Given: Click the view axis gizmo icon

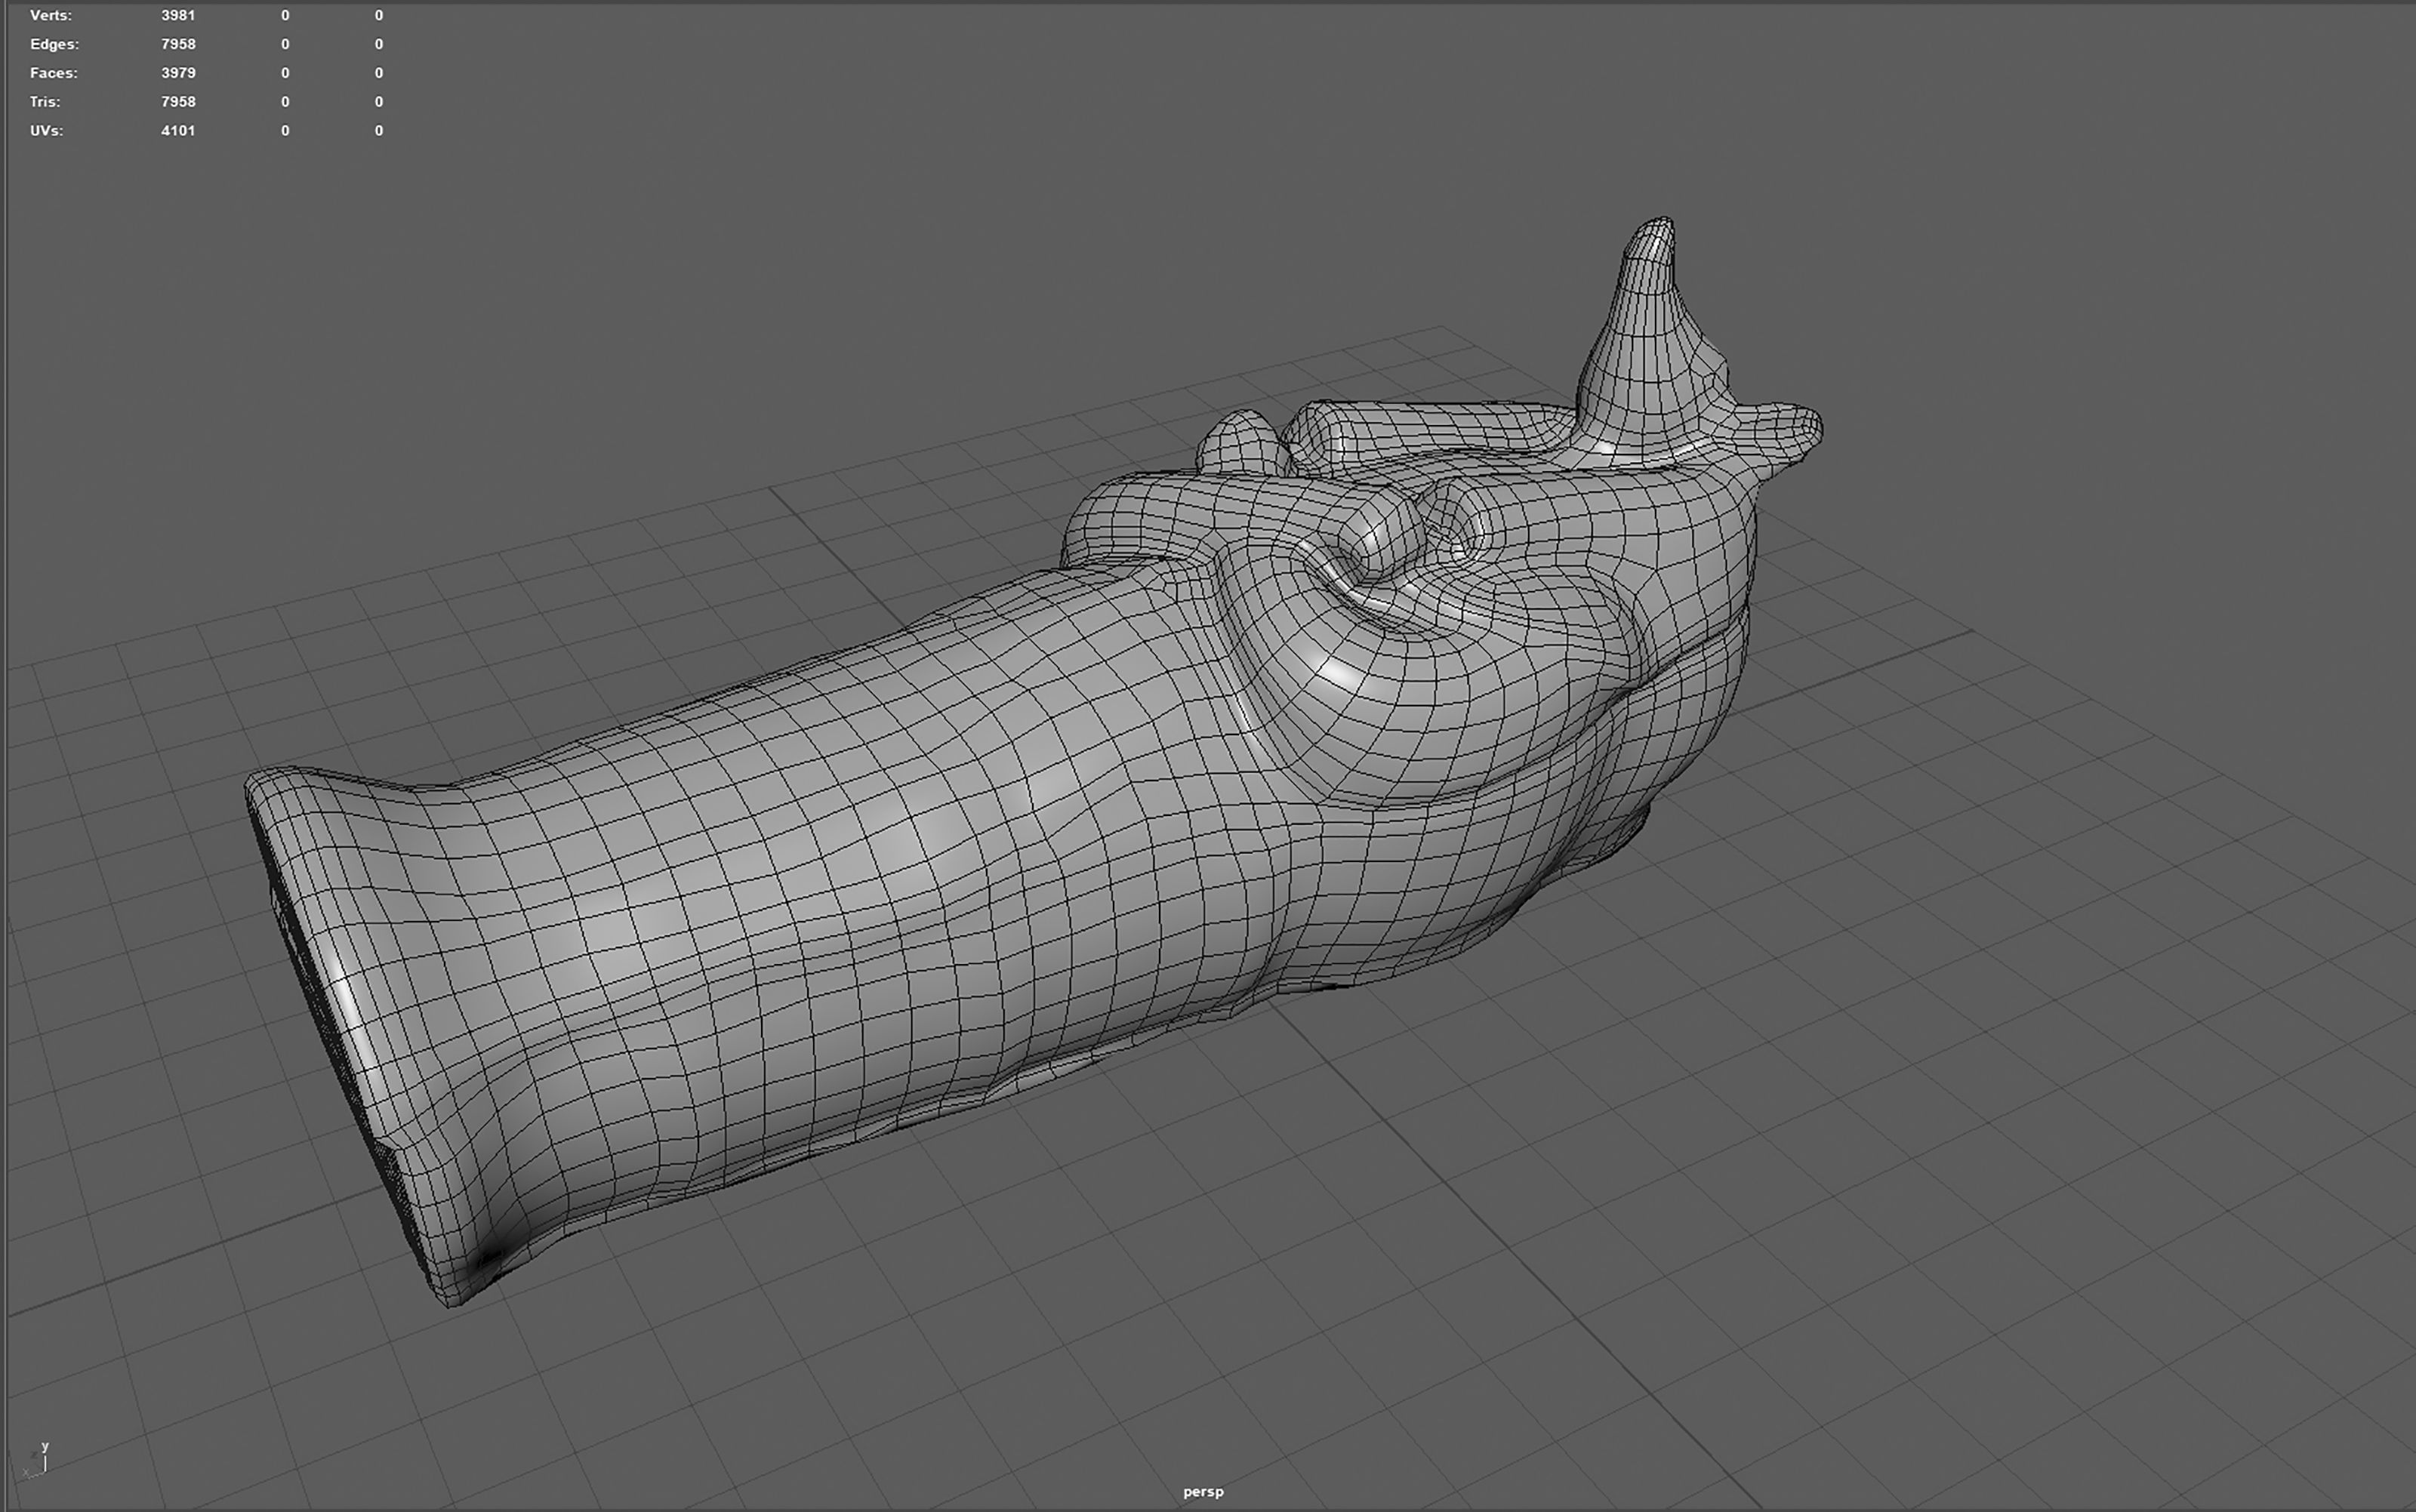Looking at the screenshot, I should point(35,1459).
